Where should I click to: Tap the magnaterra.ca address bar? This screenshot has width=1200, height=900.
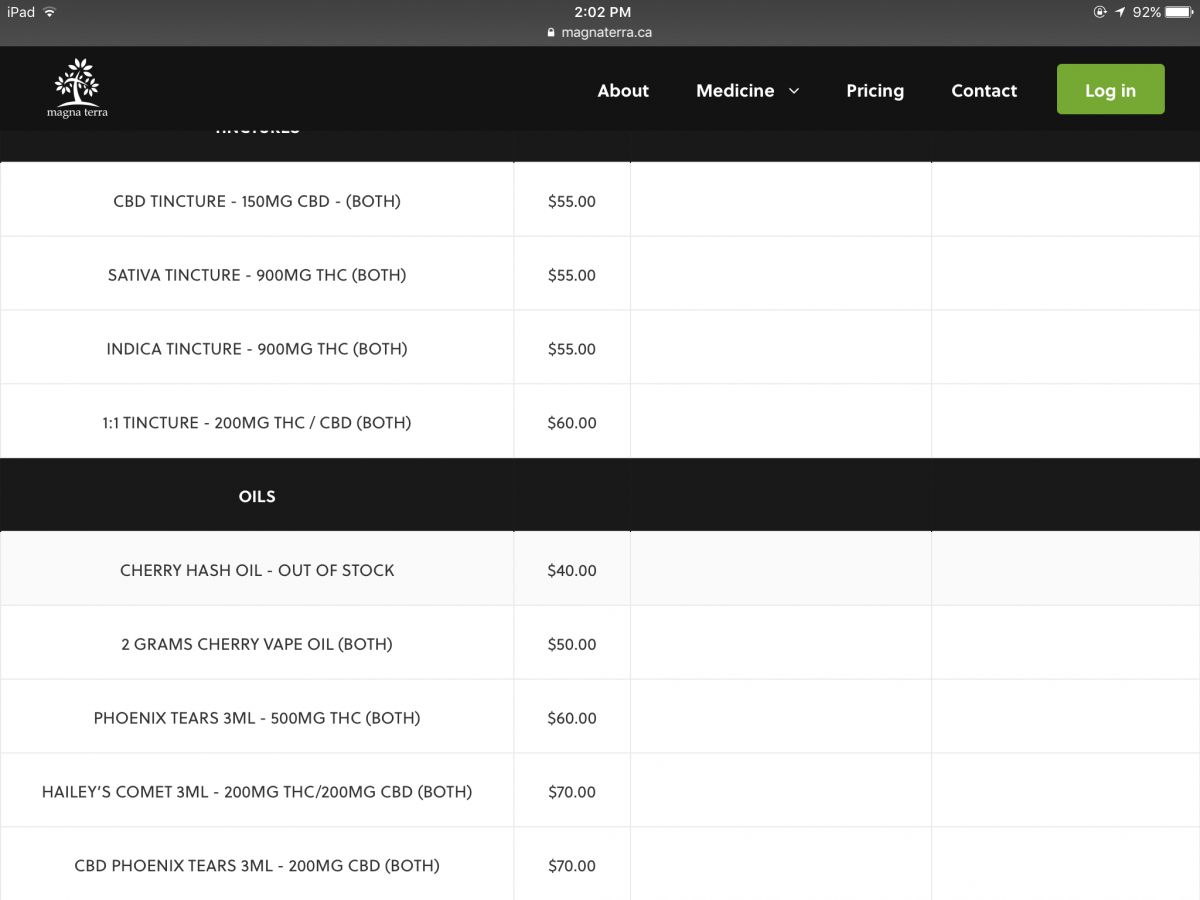tap(600, 32)
